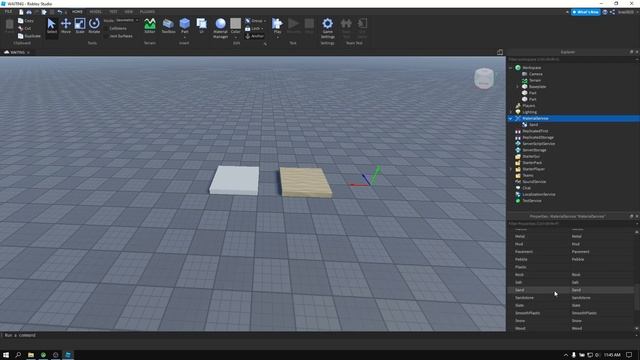This screenshot has height=360, width=640.
Task: Open the Play mode dropdown arrow
Action: click(277, 38)
